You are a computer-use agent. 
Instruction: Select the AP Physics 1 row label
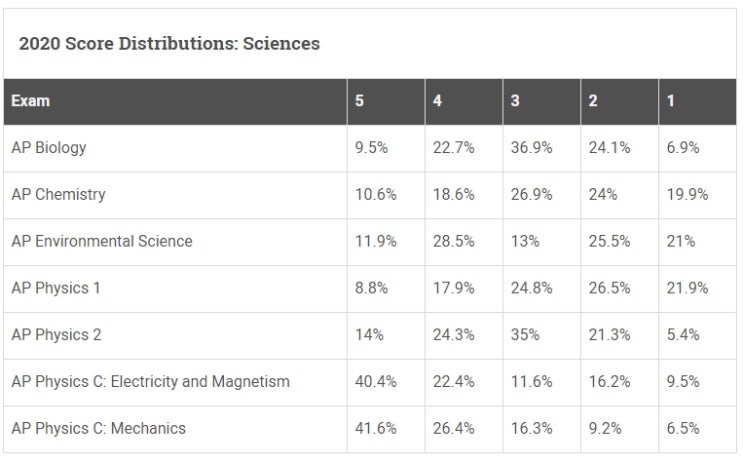click(x=56, y=288)
